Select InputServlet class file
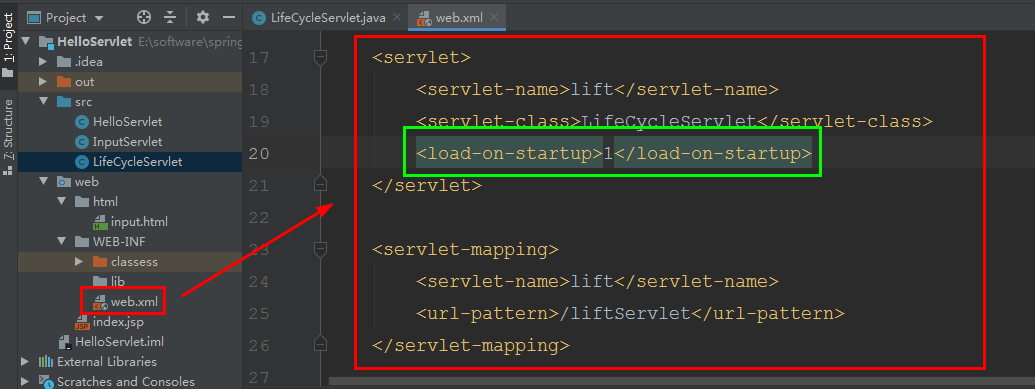This screenshot has width=1035, height=389. [127, 141]
